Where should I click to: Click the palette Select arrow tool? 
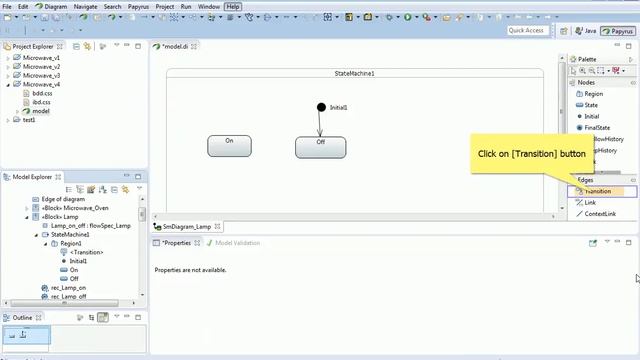pos(573,71)
